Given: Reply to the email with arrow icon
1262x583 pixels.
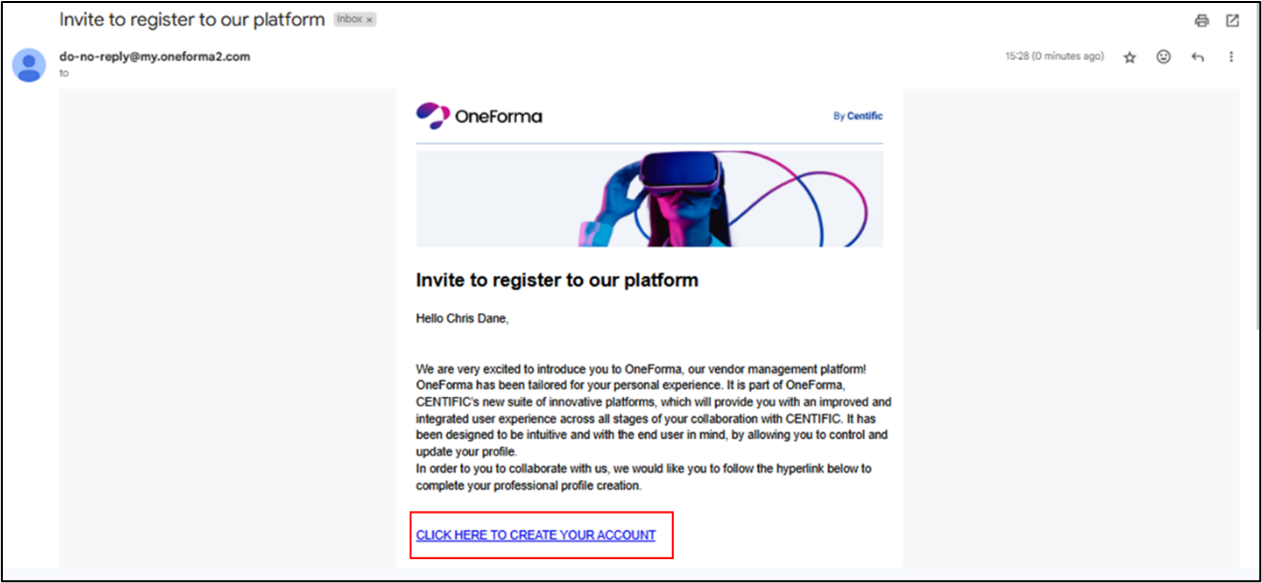Looking at the screenshot, I should point(1197,57).
